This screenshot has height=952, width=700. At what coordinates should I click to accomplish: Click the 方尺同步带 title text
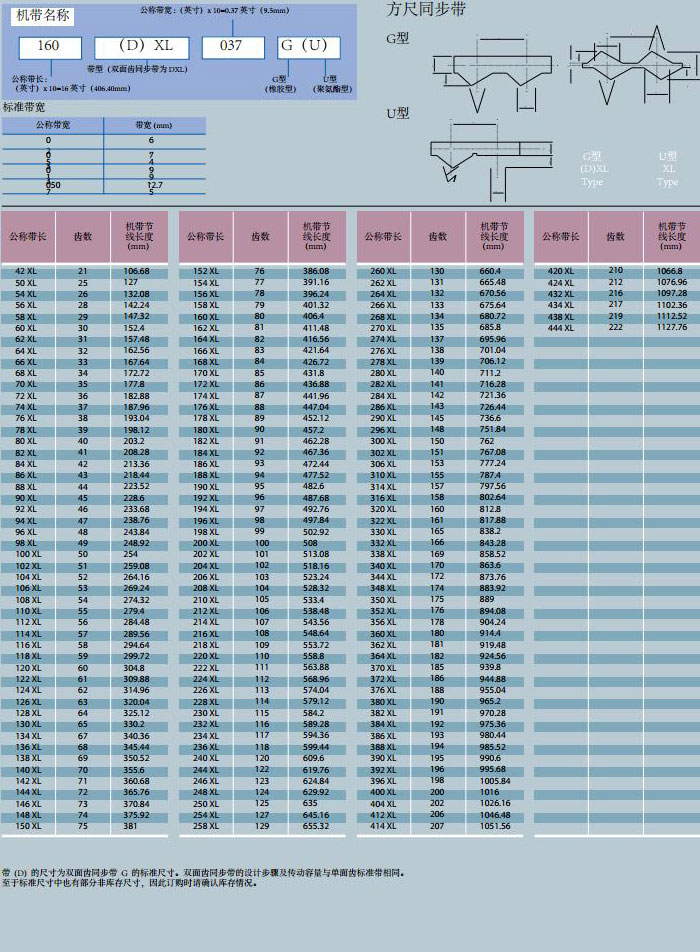[426, 10]
